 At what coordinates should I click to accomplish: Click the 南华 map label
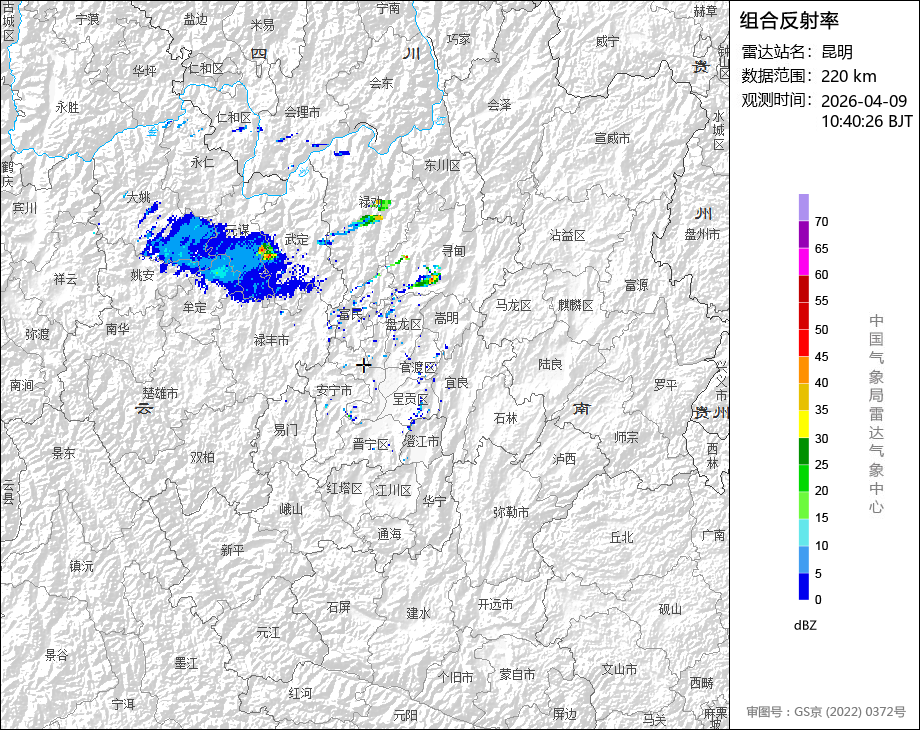(x=118, y=329)
